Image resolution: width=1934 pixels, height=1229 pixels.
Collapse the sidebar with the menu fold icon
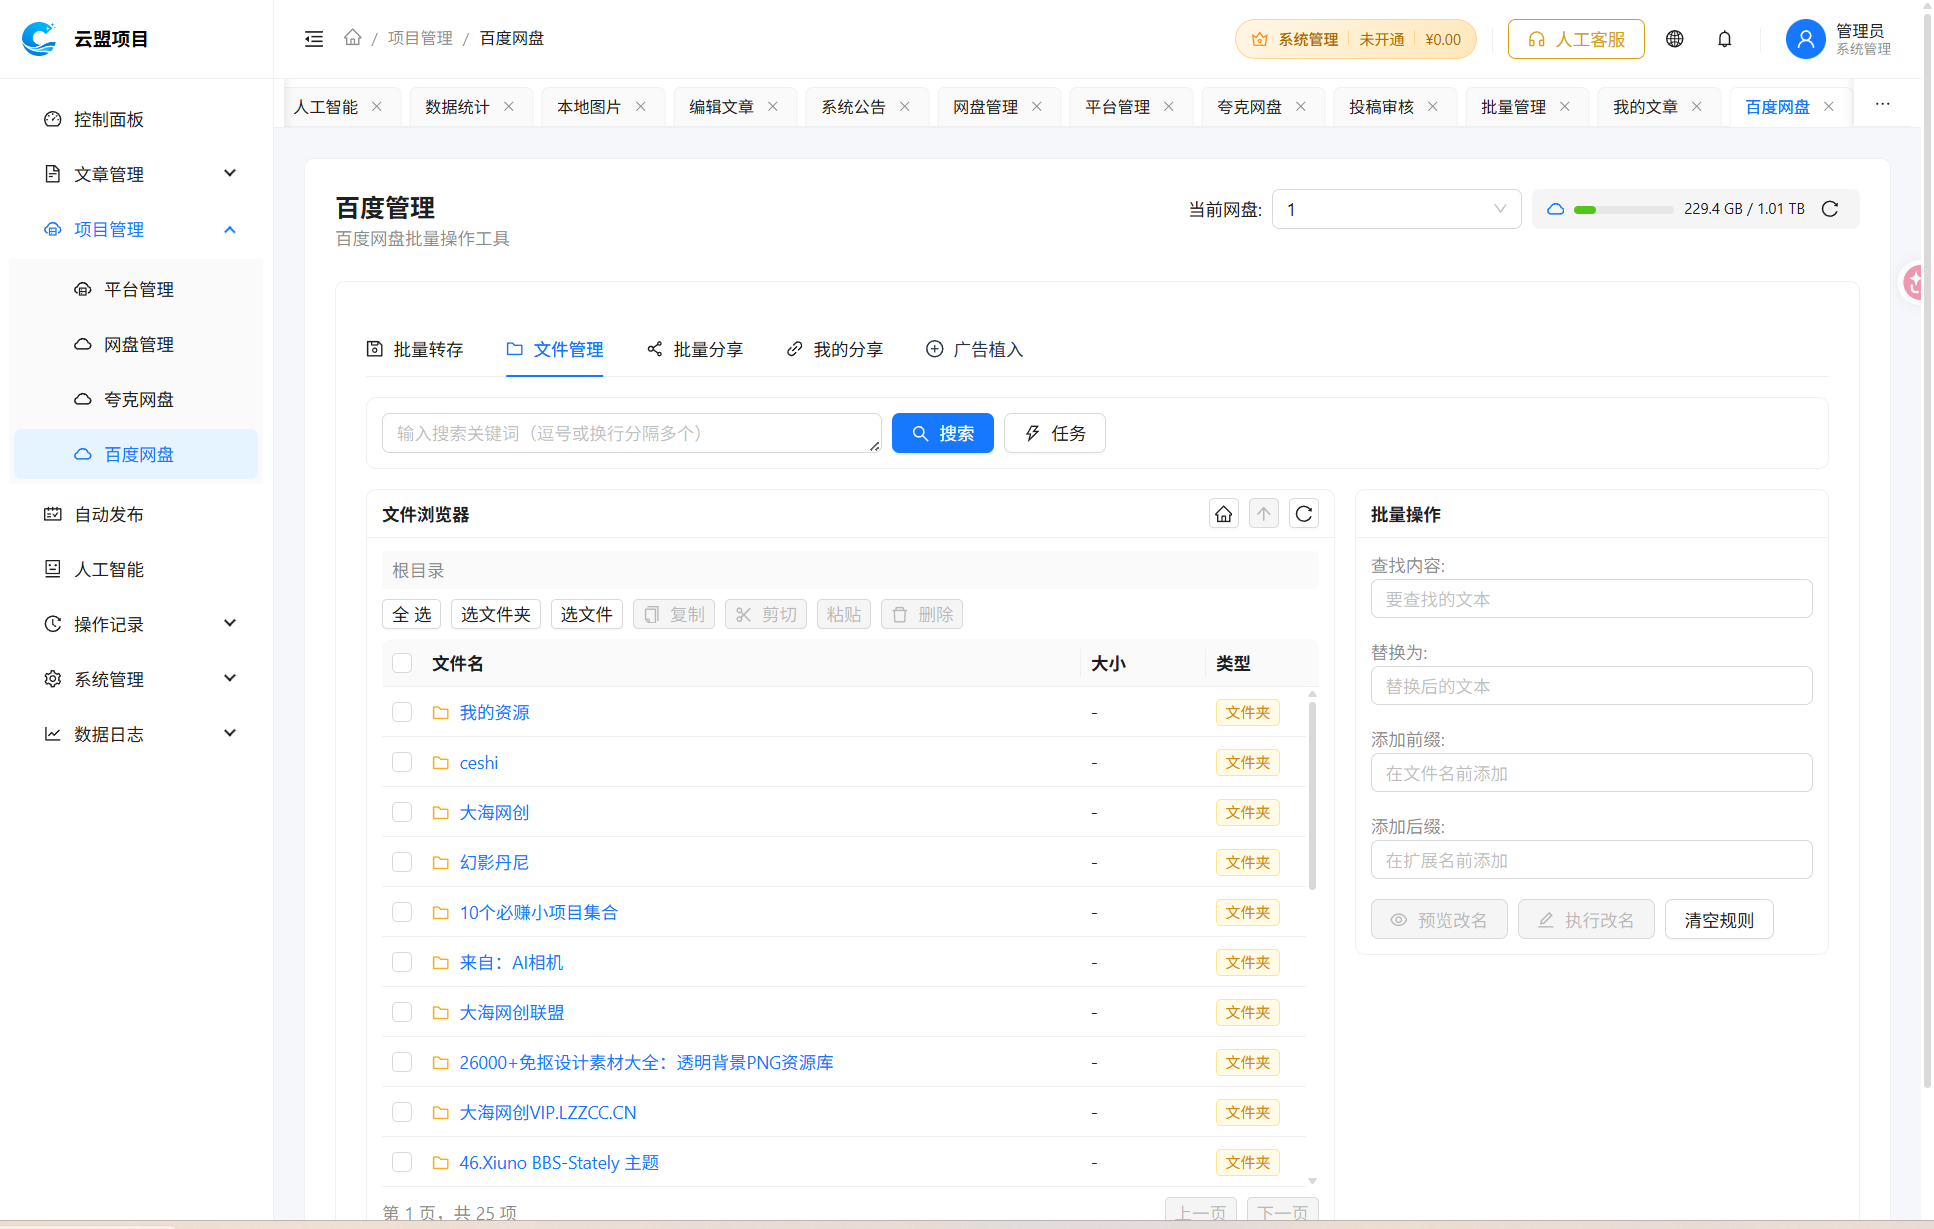tap(314, 39)
